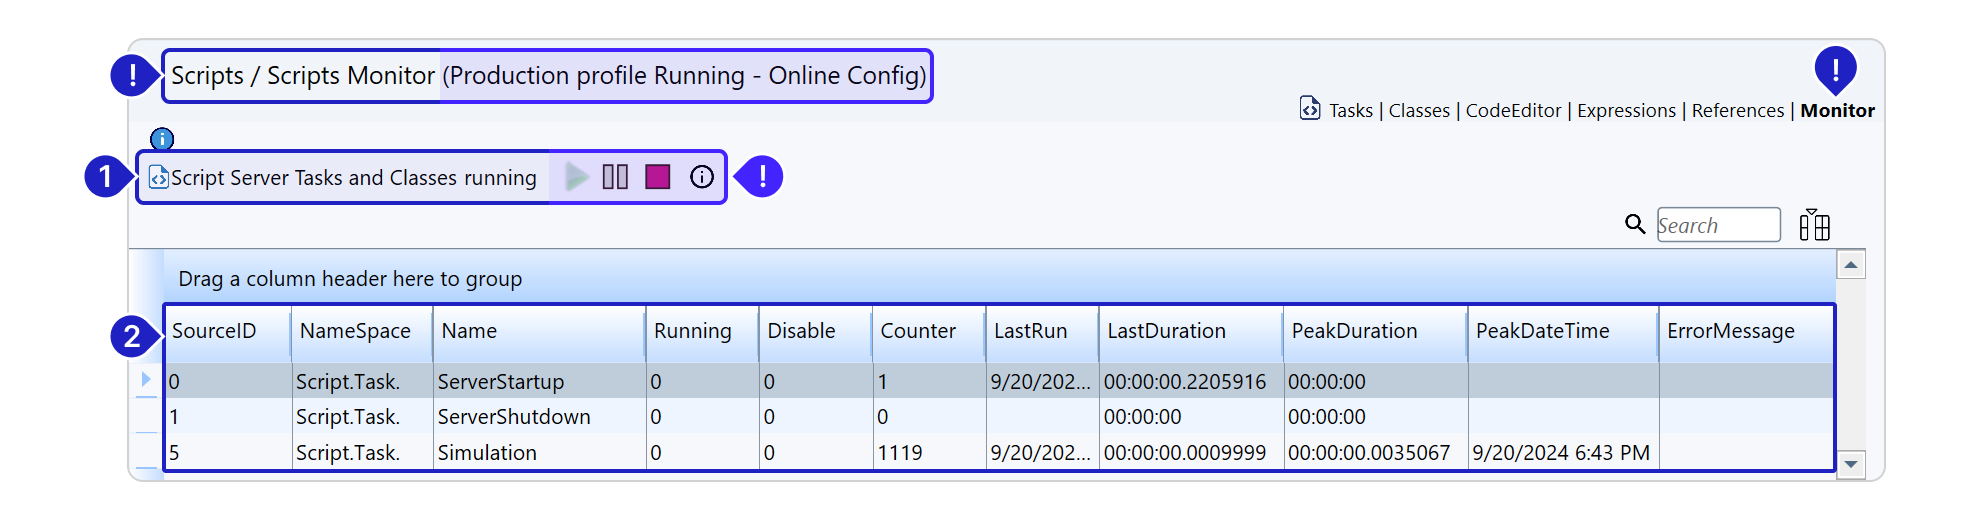Click the magnifier search icon
This screenshot has height=520, width=1964.
pyautogui.click(x=1634, y=224)
